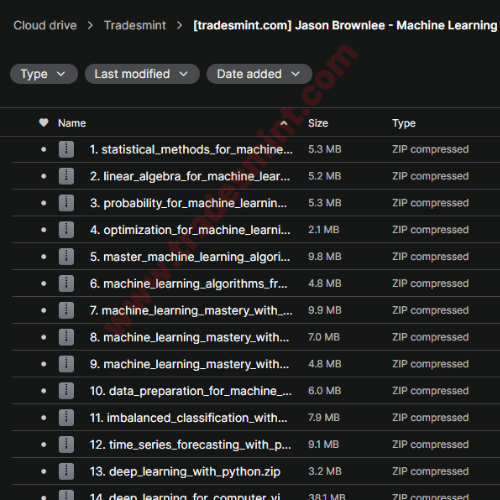Viewport: 500px width, 500px height.
Task: Go to Tradesmint breadcrumb folder
Action: pyautogui.click(x=135, y=25)
